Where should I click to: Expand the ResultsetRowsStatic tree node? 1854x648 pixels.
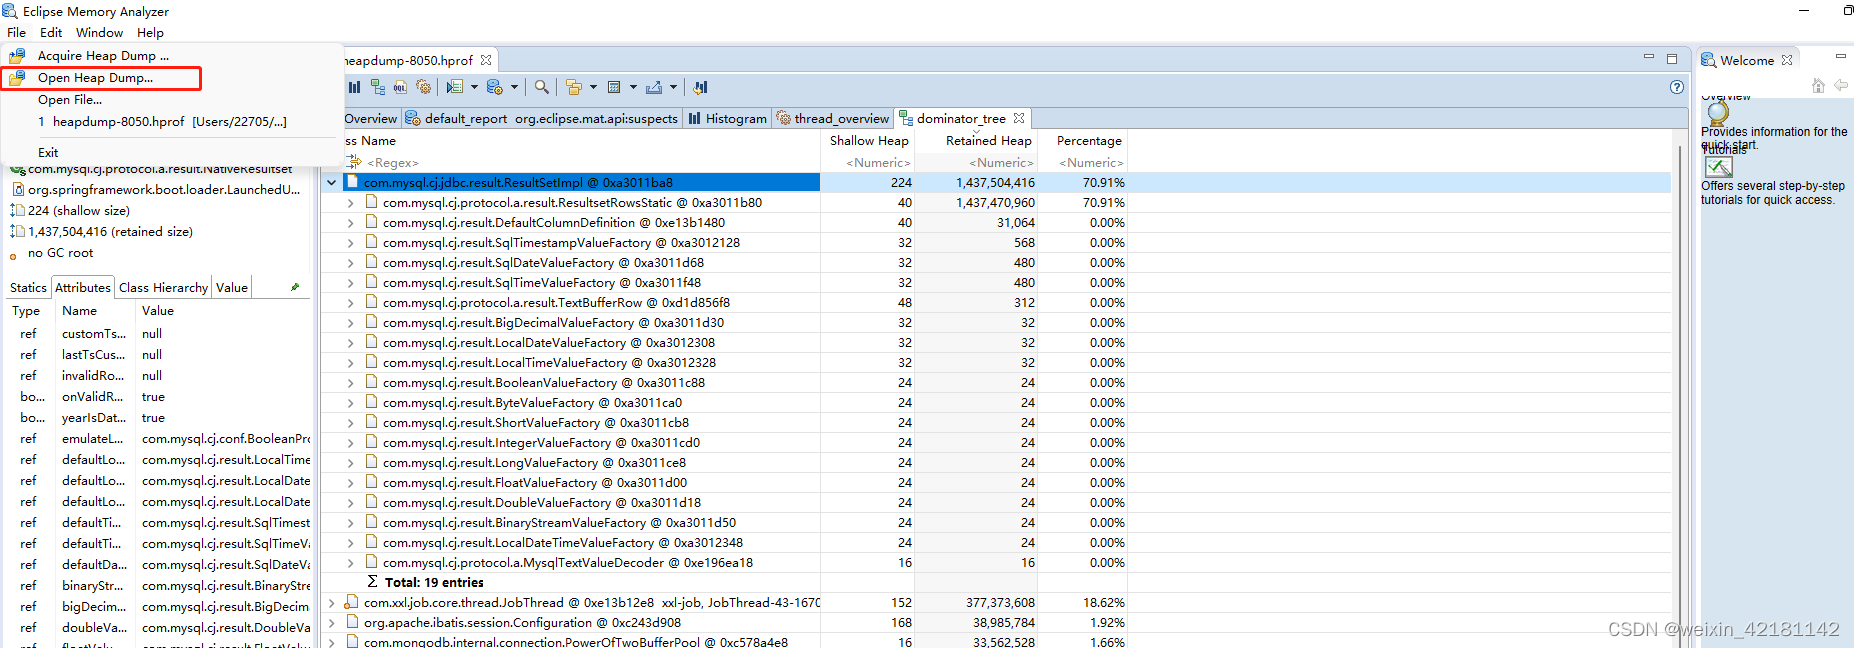(350, 203)
